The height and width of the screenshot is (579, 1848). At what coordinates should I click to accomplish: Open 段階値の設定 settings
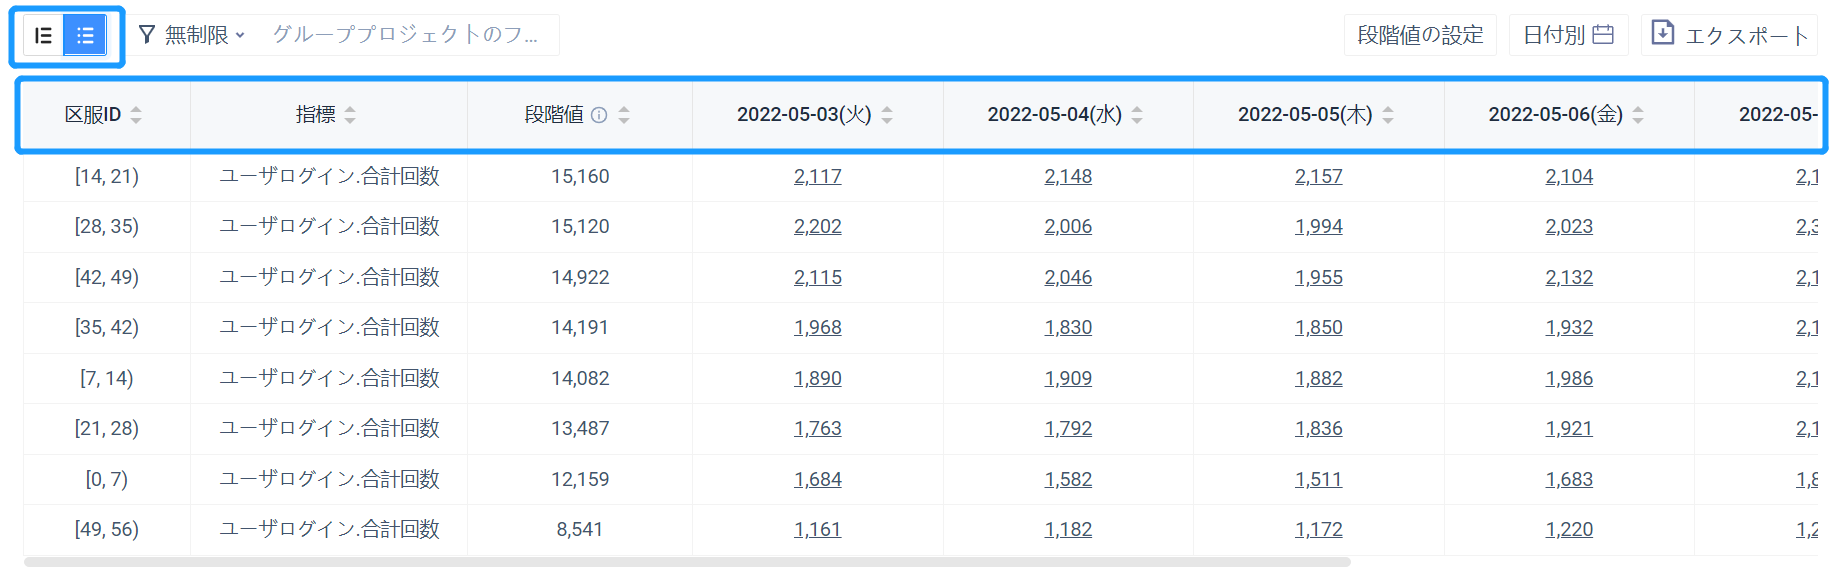(x=1420, y=35)
